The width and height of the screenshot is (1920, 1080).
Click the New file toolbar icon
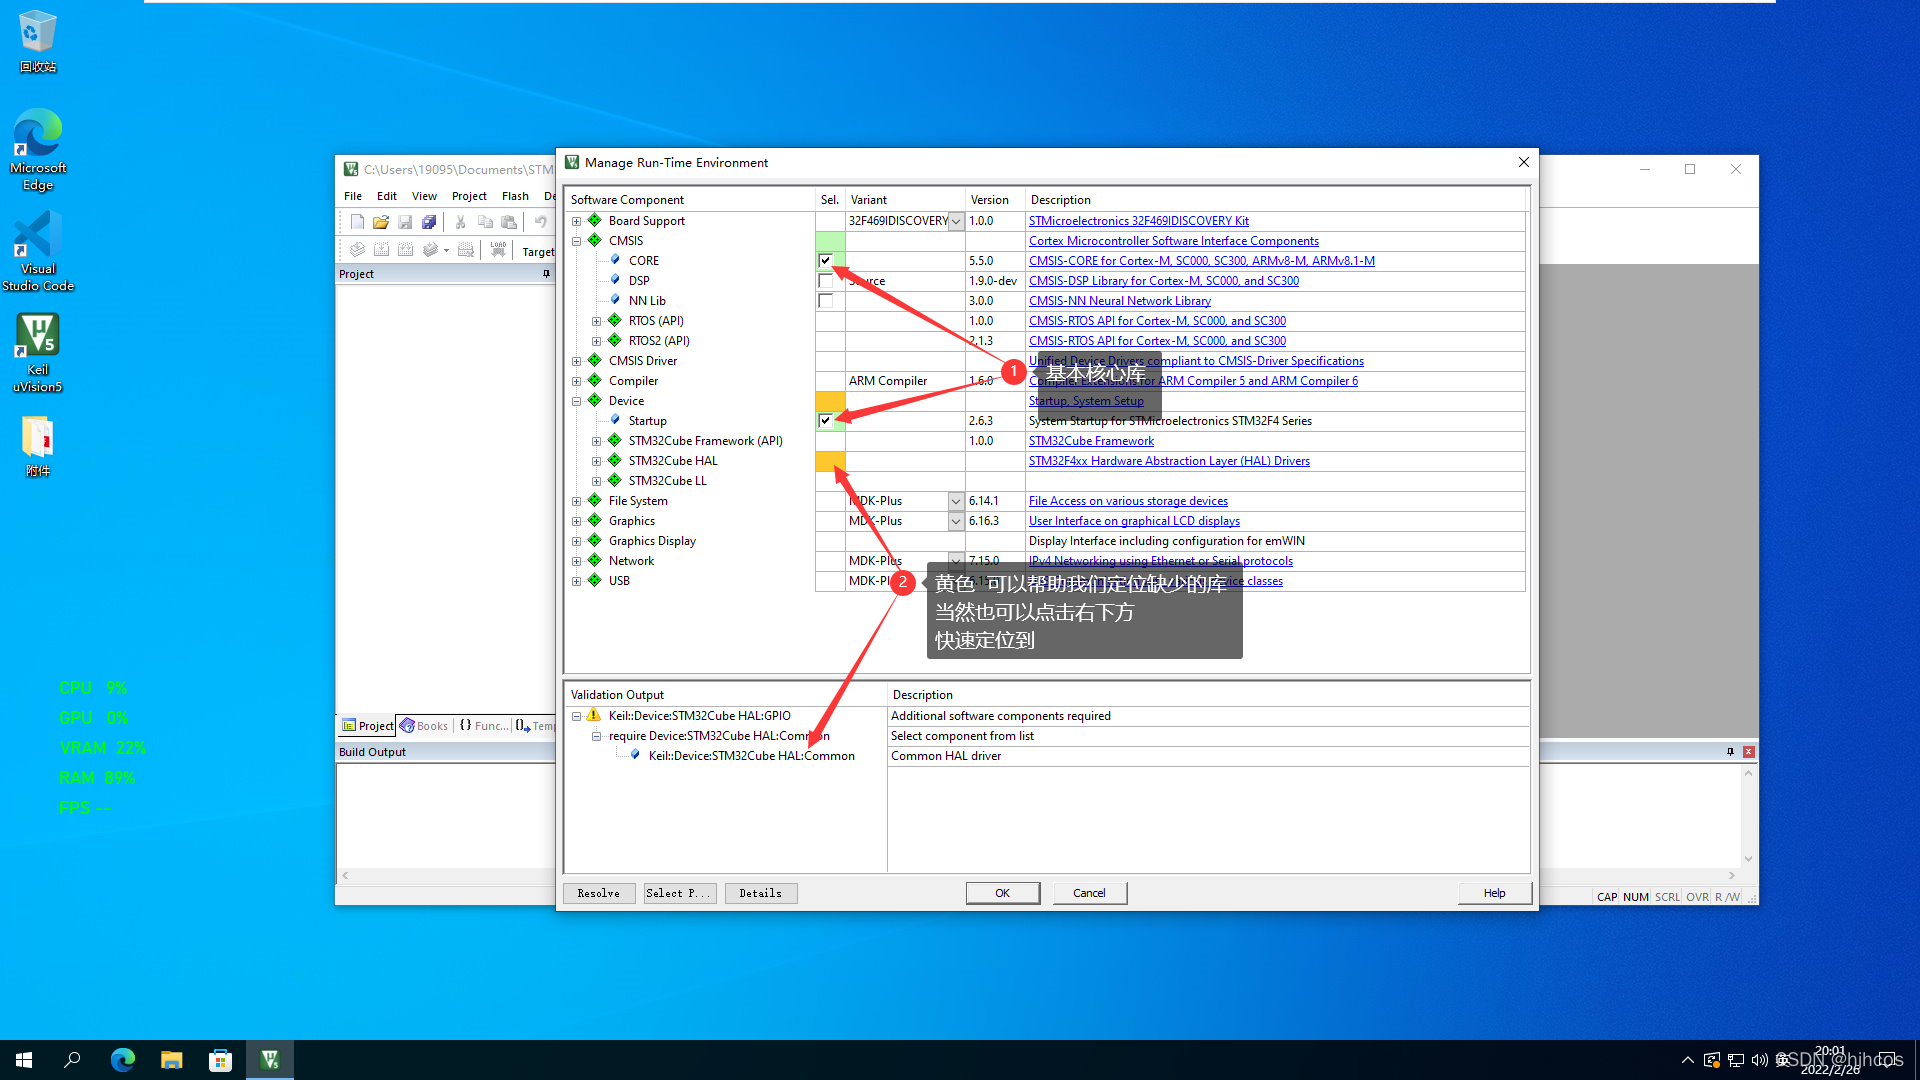point(357,222)
